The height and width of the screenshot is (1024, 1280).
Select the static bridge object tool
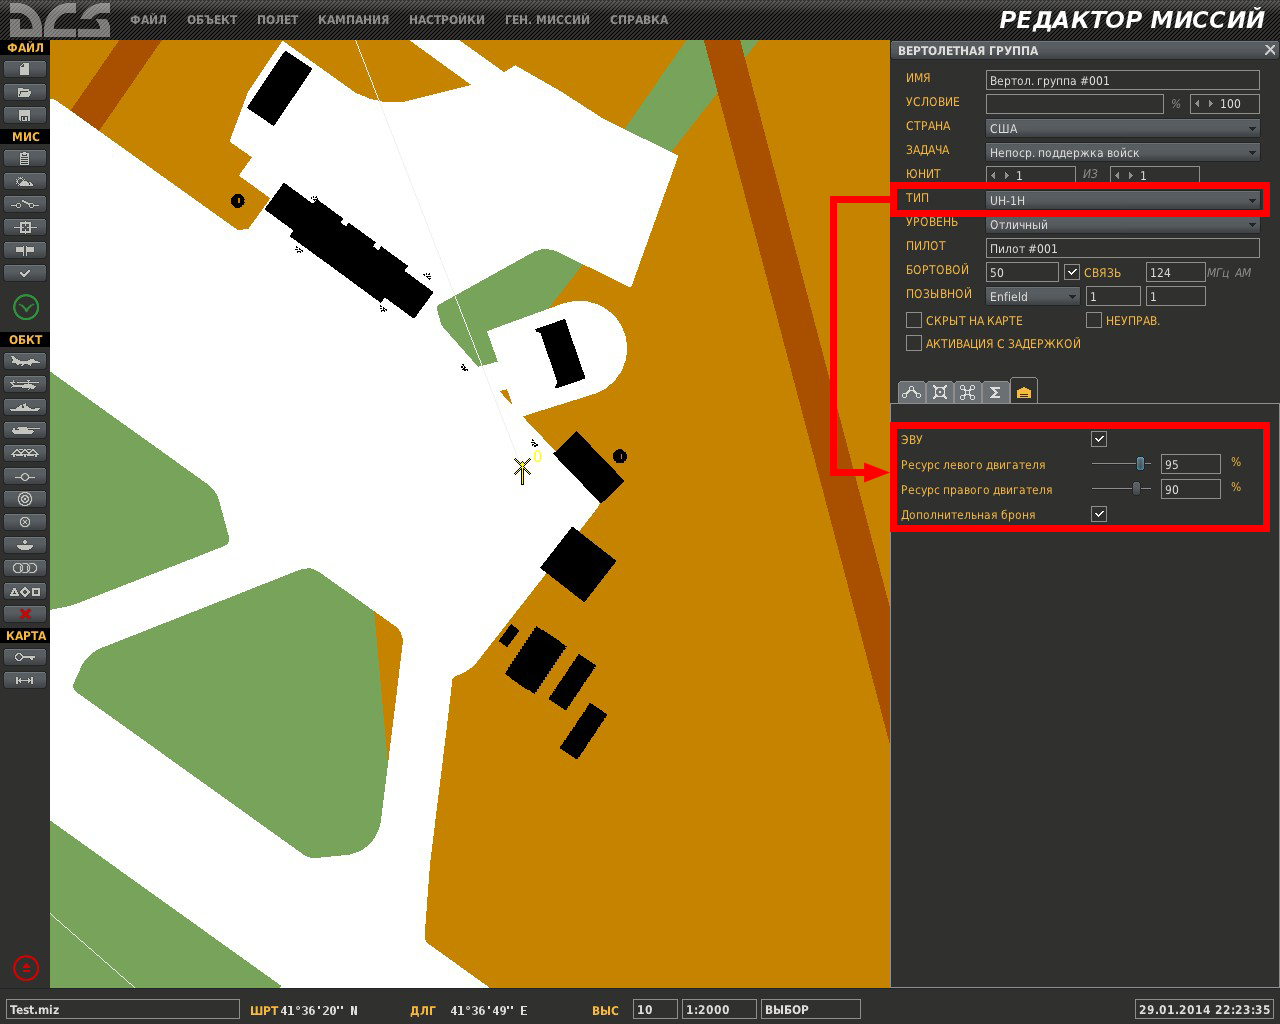coord(25,453)
